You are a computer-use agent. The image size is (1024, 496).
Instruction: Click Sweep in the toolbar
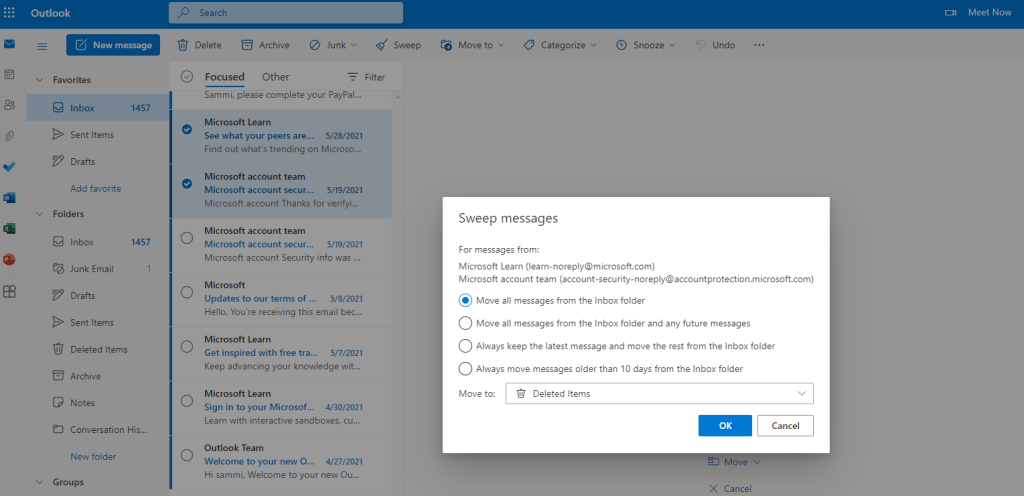tap(398, 45)
